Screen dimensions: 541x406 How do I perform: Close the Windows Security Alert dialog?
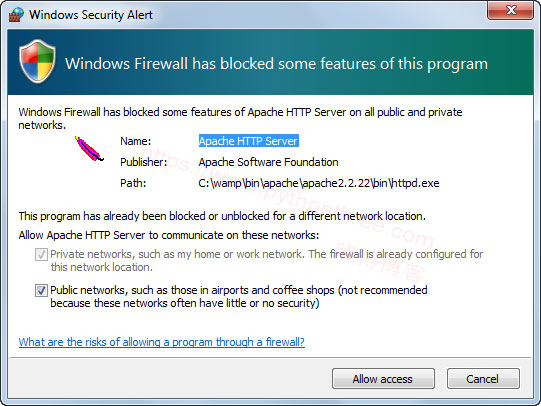510,10
